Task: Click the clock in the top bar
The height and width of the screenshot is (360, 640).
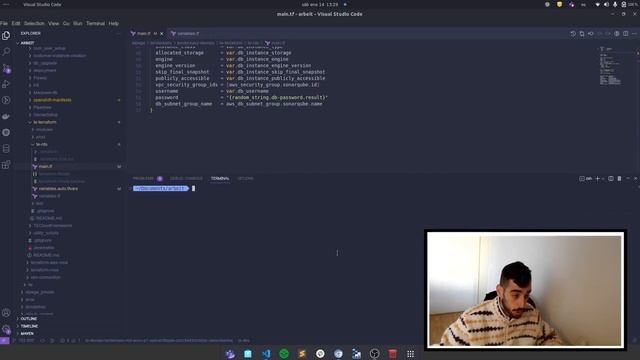Action: (320, 4)
